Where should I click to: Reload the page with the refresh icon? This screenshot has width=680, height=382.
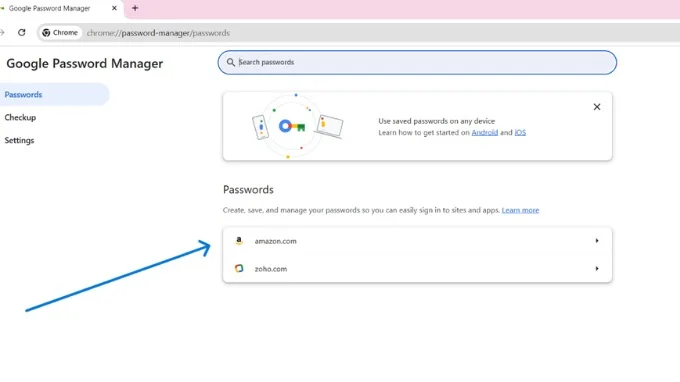(22, 33)
